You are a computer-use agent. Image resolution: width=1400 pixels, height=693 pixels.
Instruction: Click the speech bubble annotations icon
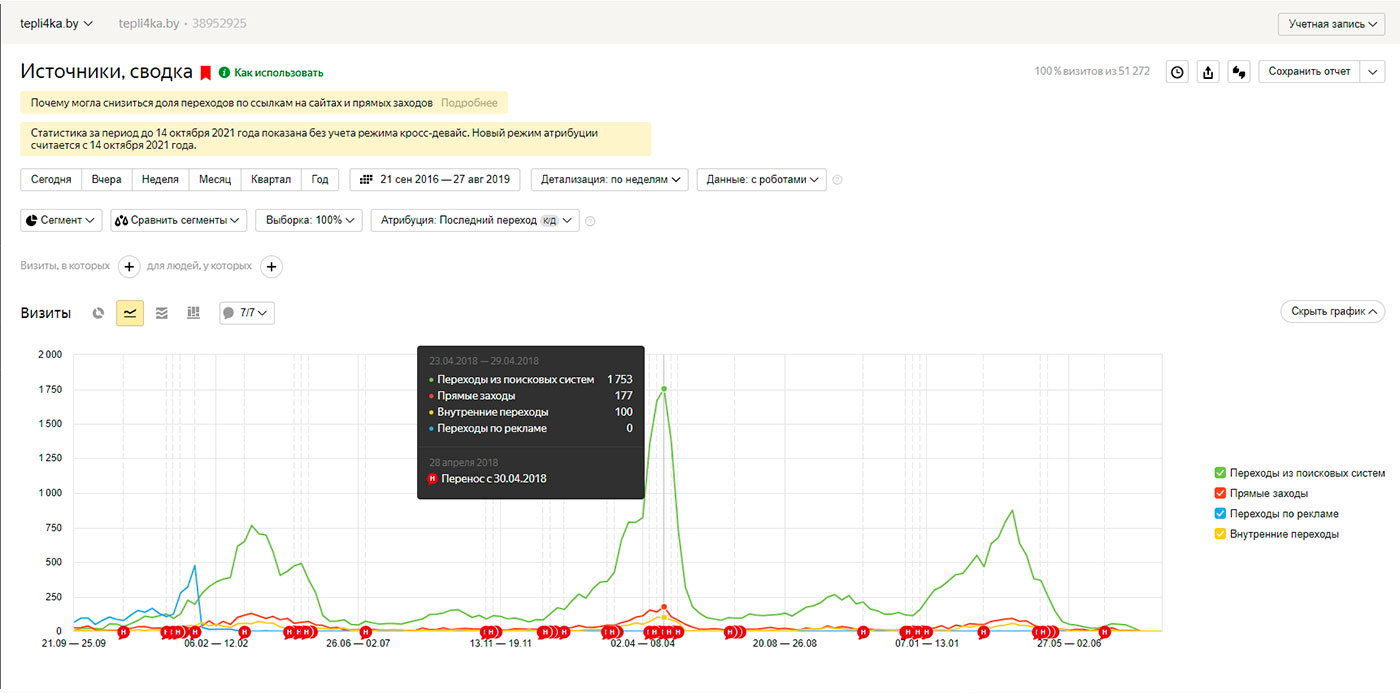tap(229, 313)
